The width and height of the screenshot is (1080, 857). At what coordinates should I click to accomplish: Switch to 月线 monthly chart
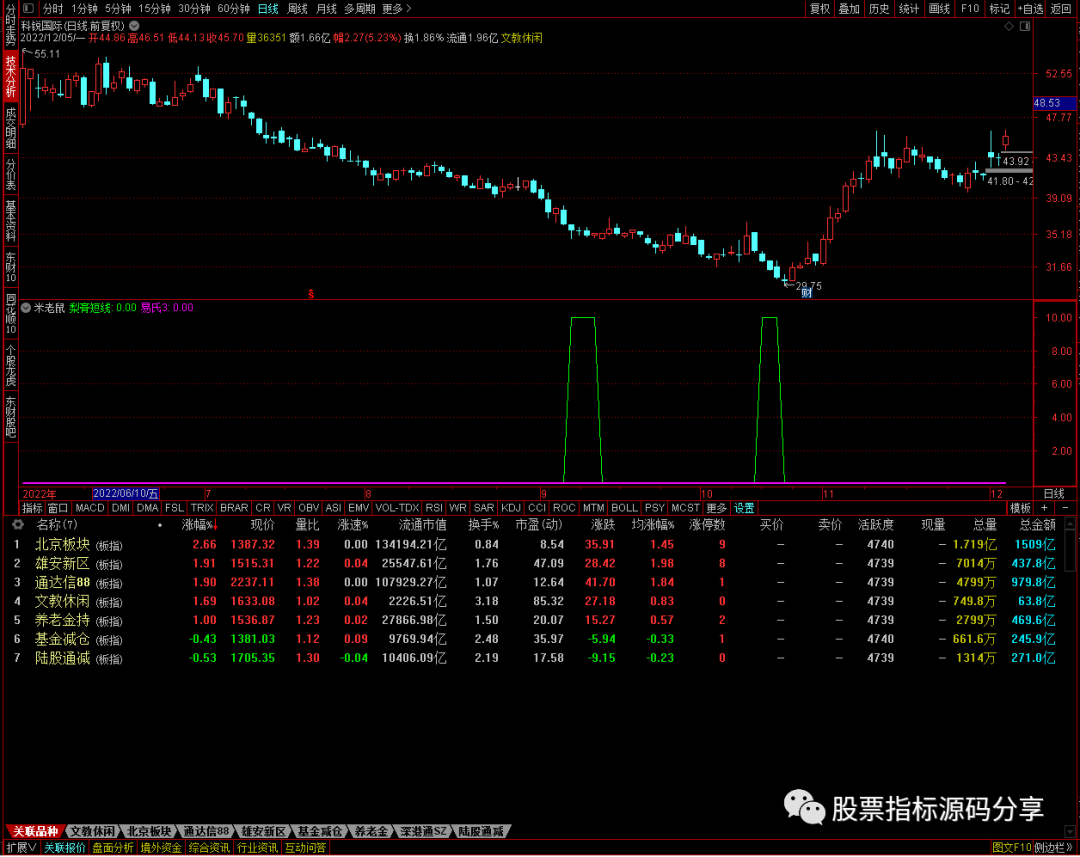point(326,9)
